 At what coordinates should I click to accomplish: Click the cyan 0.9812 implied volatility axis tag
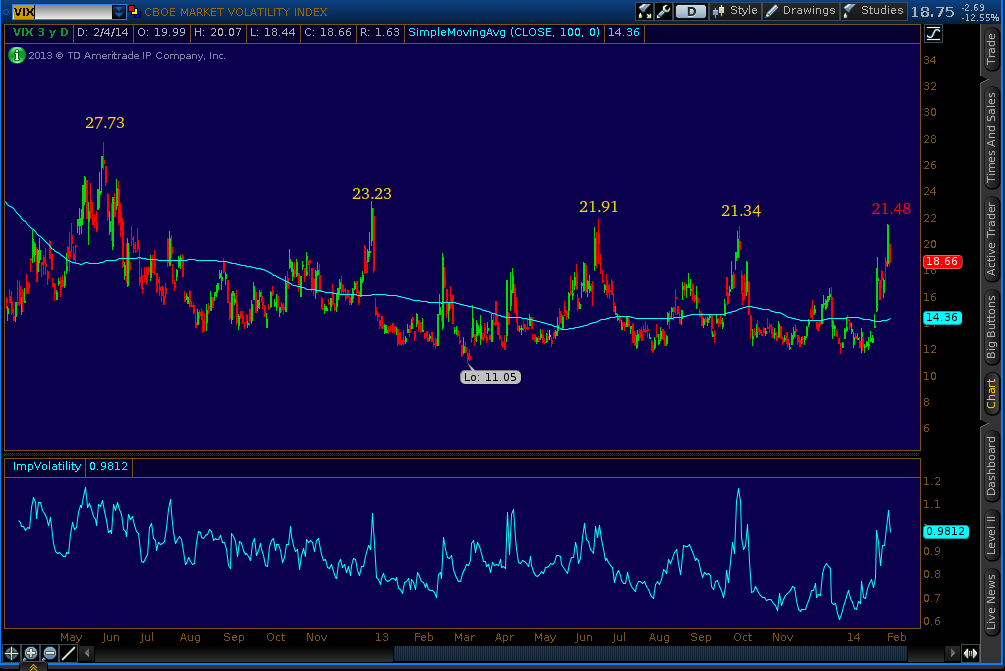(x=945, y=531)
